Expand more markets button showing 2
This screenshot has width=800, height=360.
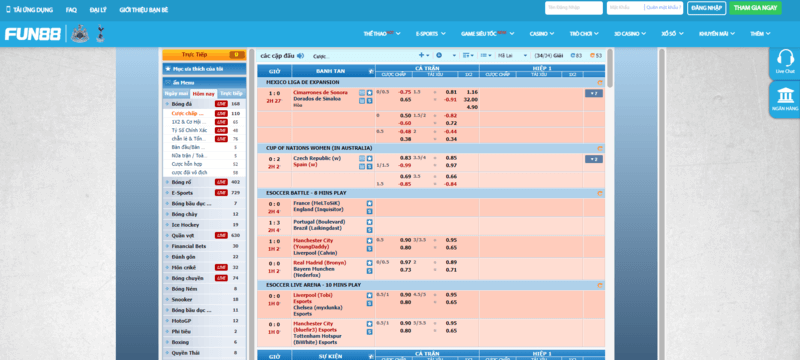coord(593,159)
